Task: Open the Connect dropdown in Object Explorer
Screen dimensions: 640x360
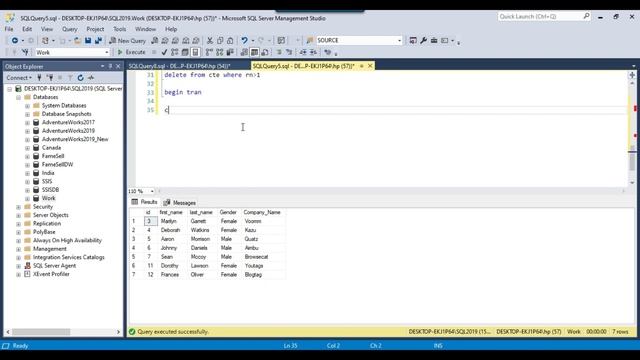Action: point(19,78)
